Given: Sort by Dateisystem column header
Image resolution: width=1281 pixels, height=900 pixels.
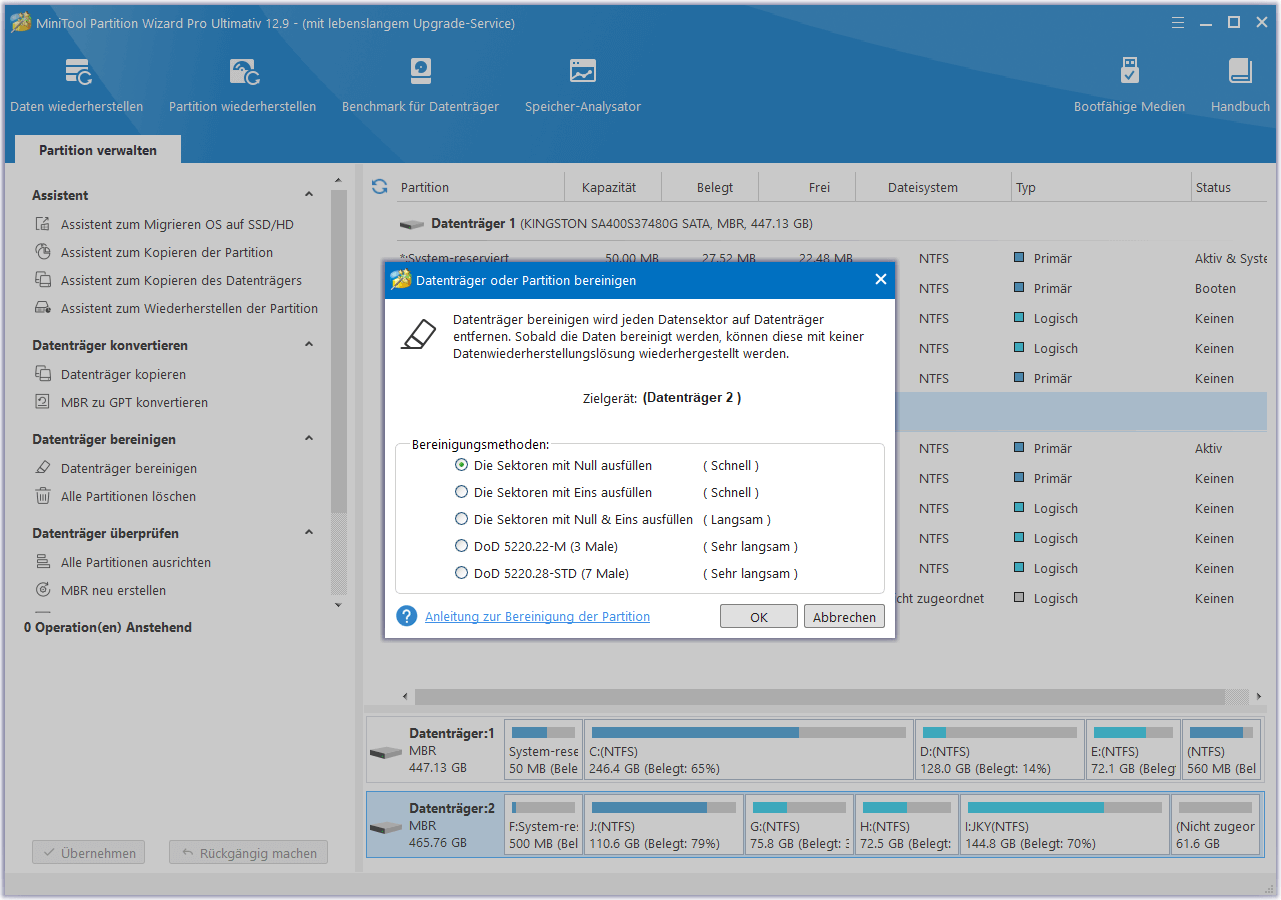Looking at the screenshot, I should (x=922, y=187).
